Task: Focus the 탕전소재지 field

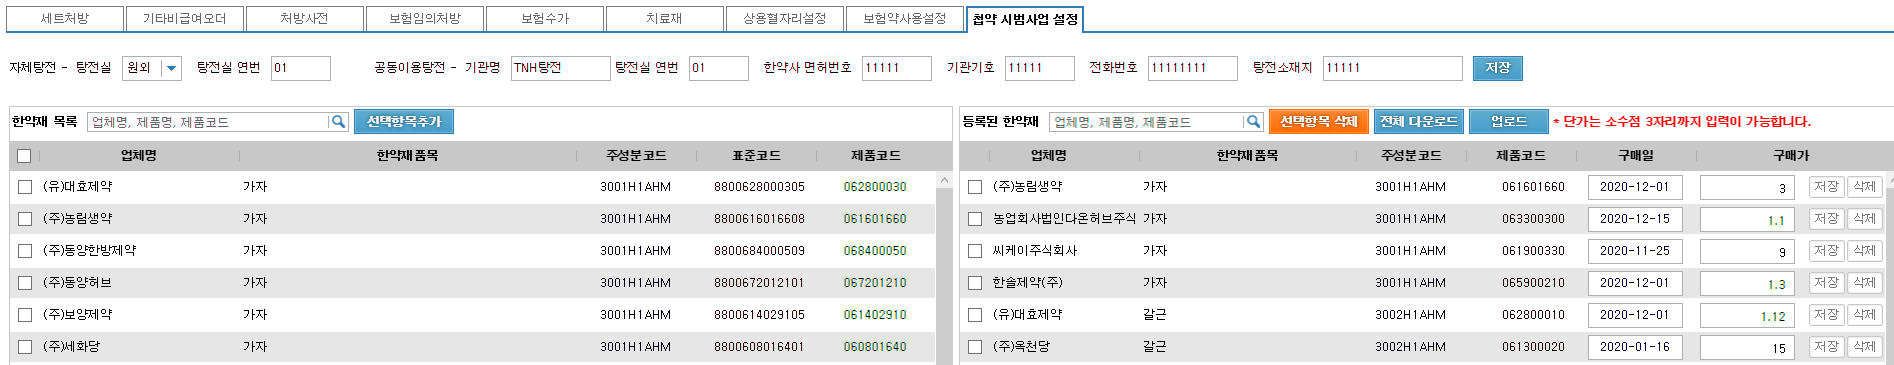Action: click(x=1393, y=68)
